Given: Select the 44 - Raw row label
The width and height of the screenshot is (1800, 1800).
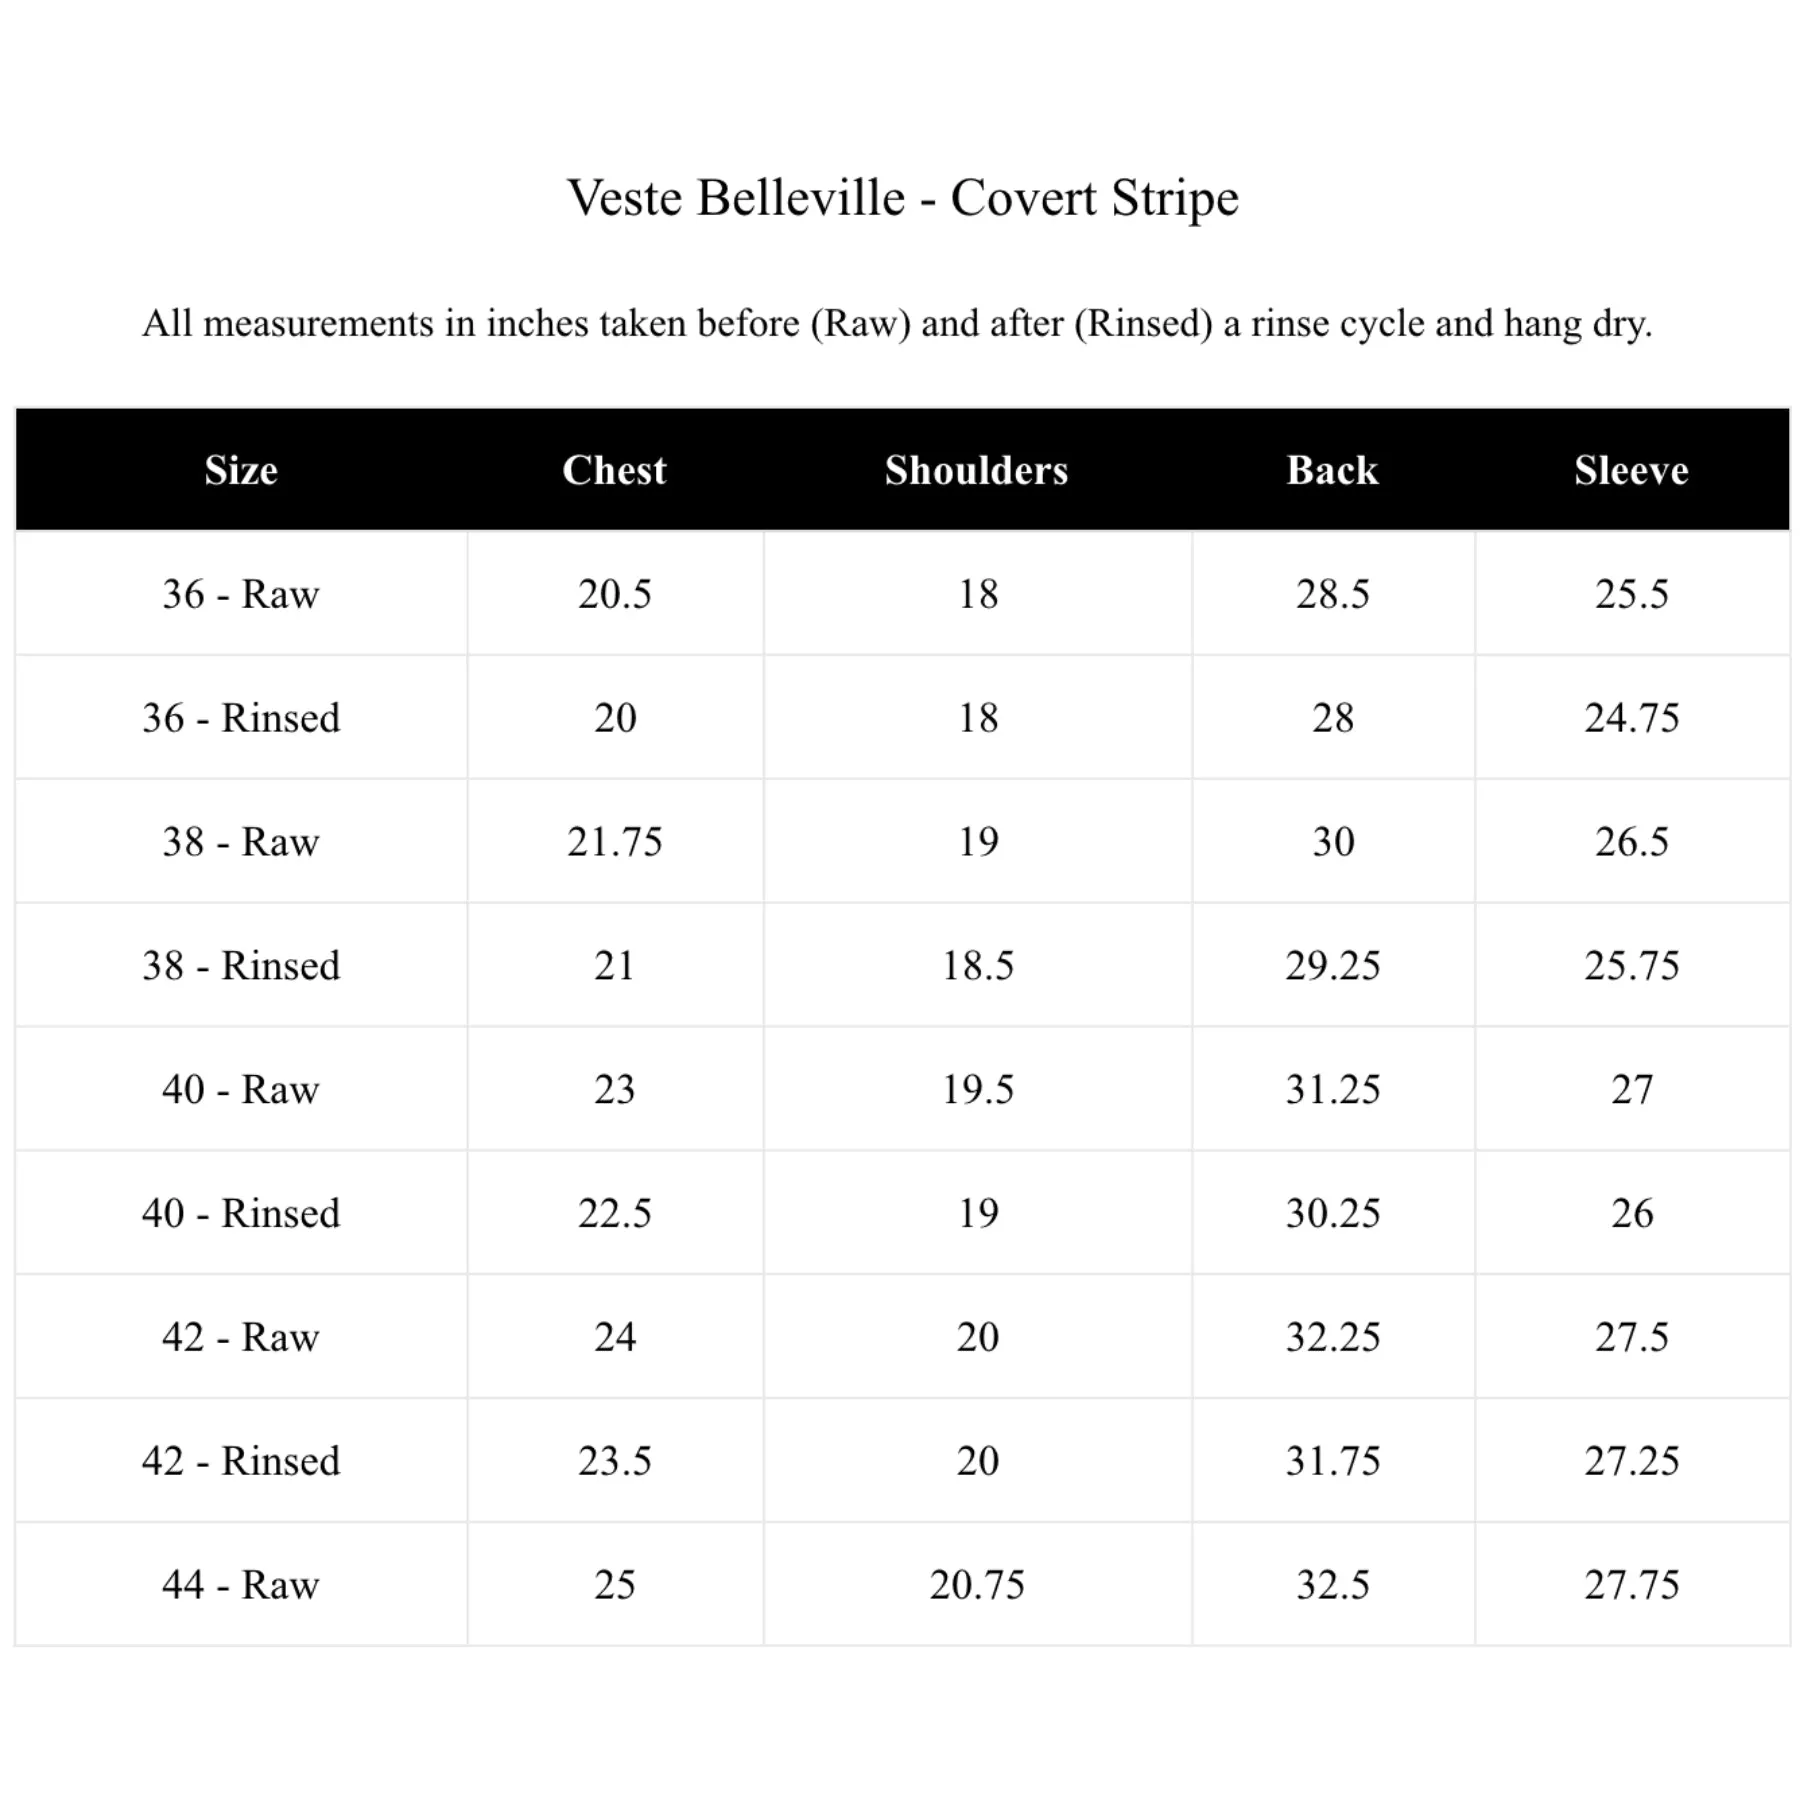Looking at the screenshot, I should point(241,1586).
